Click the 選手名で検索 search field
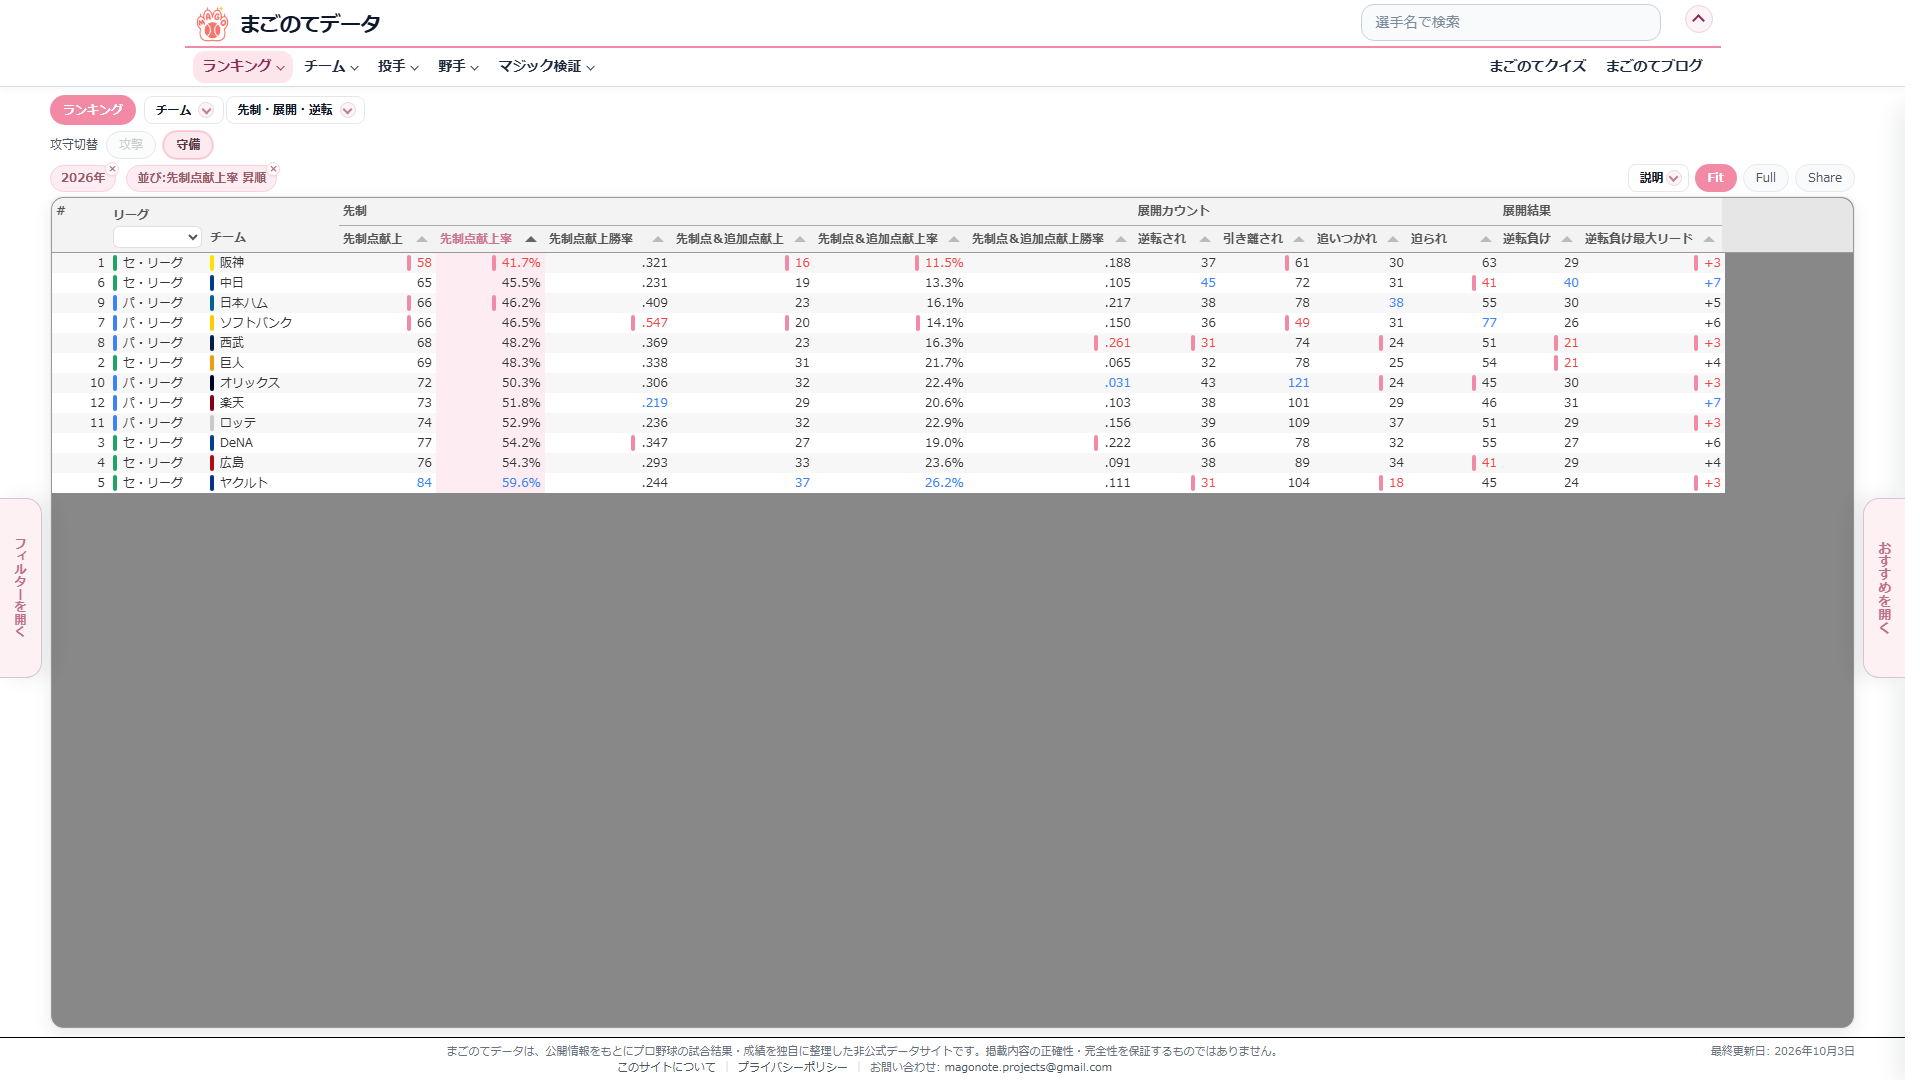The height and width of the screenshot is (1080, 1920). [x=1510, y=22]
